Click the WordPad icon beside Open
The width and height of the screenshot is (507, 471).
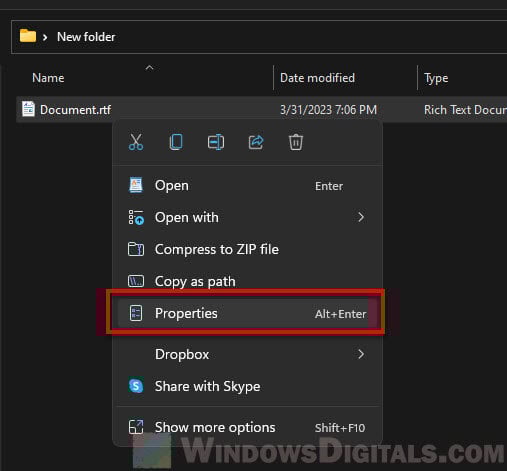136,185
